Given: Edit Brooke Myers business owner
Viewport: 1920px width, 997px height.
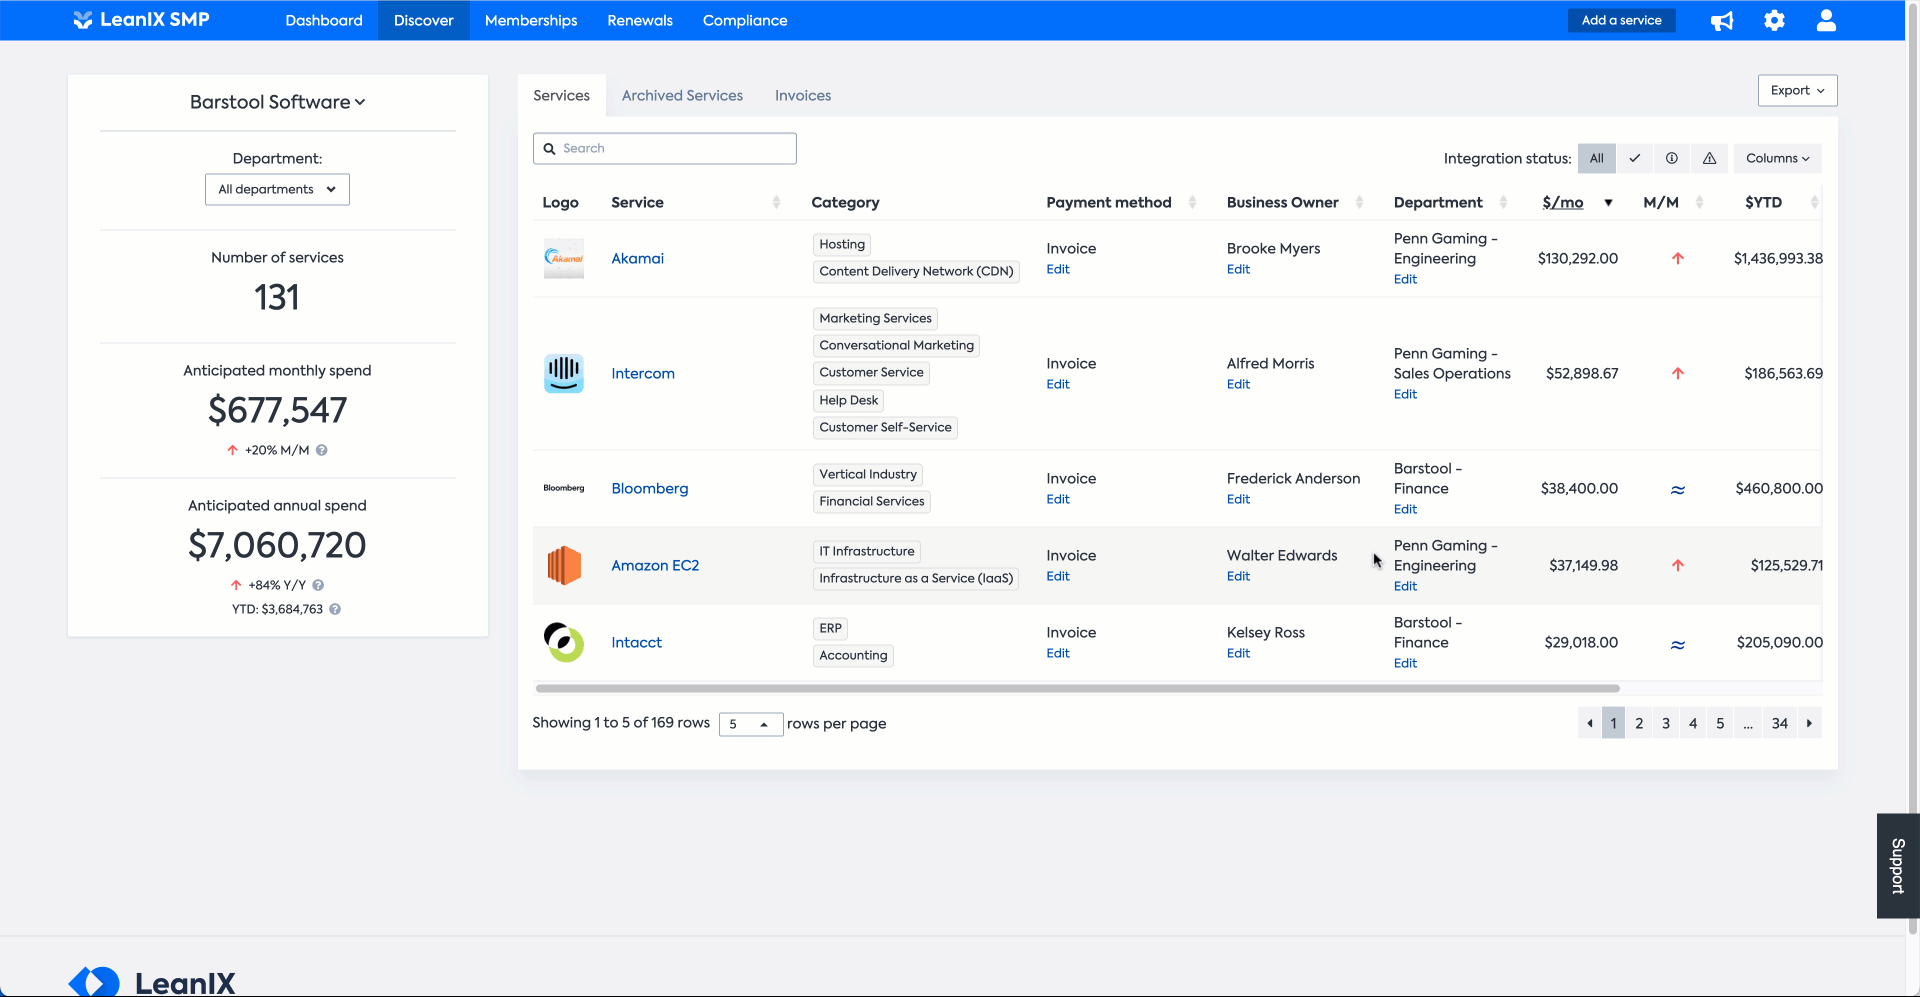Looking at the screenshot, I should tap(1238, 269).
